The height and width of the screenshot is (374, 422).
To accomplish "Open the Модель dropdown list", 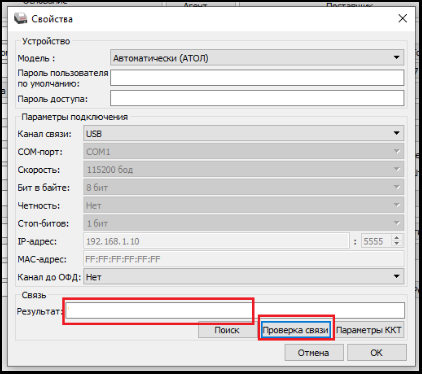I will click(257, 58).
